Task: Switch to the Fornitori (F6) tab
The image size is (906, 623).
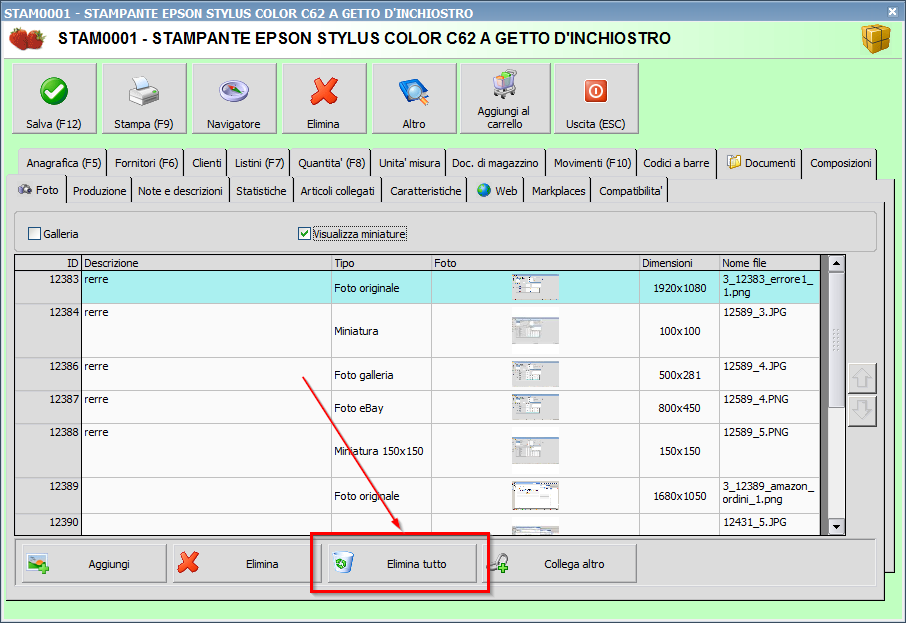Action: point(146,163)
